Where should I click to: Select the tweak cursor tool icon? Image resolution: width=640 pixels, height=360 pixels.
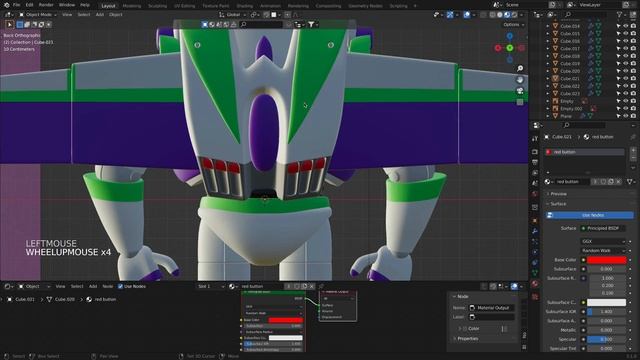click(9, 24)
